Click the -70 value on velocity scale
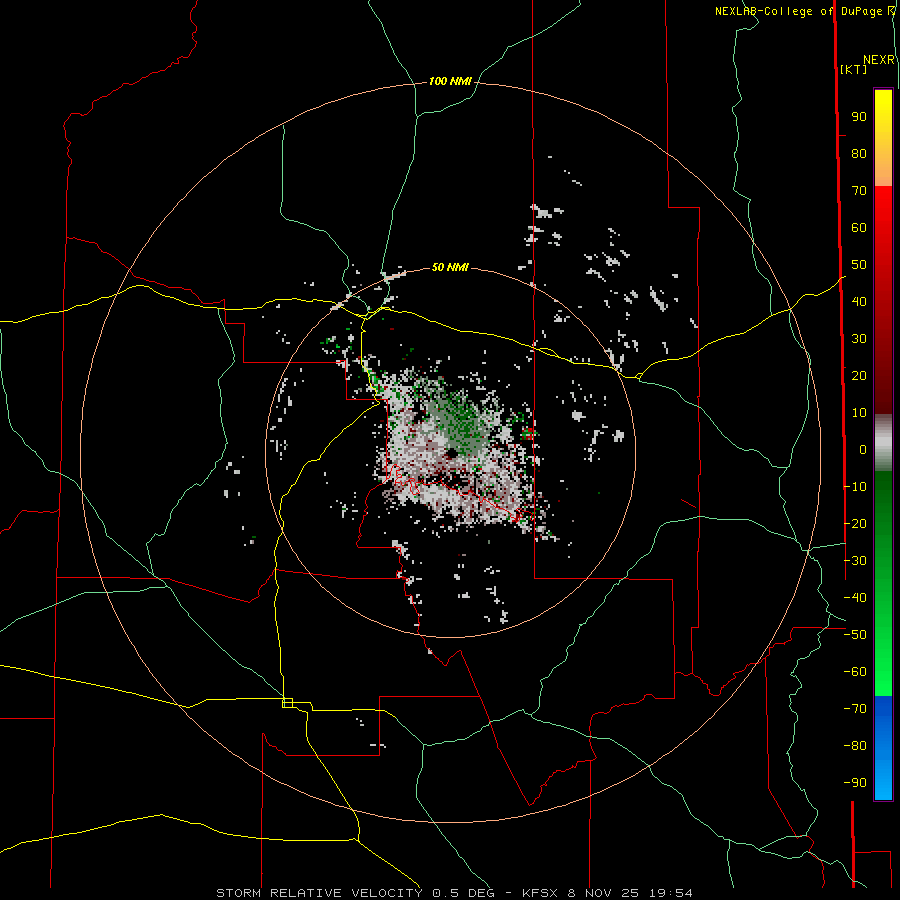This screenshot has height=900, width=900. (855, 709)
